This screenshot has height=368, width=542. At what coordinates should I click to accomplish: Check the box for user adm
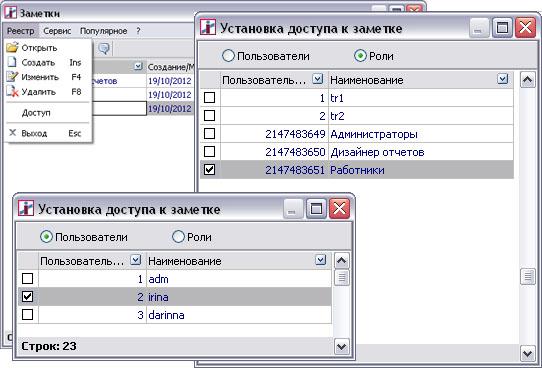(x=28, y=279)
